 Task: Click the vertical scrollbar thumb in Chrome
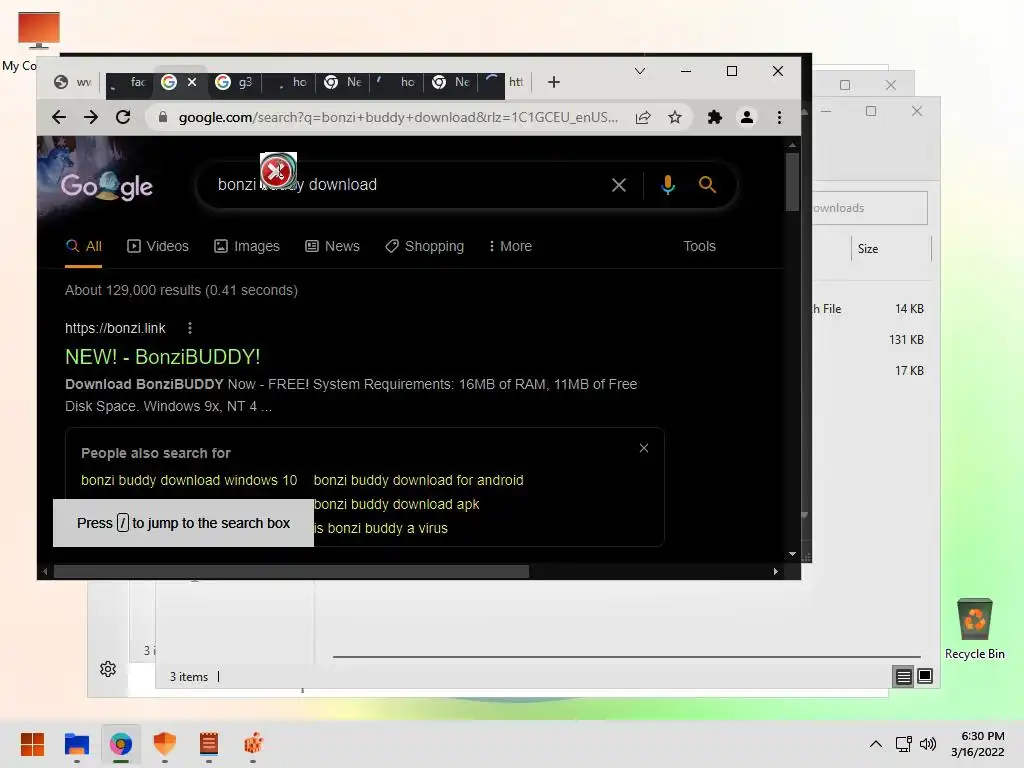point(792,182)
